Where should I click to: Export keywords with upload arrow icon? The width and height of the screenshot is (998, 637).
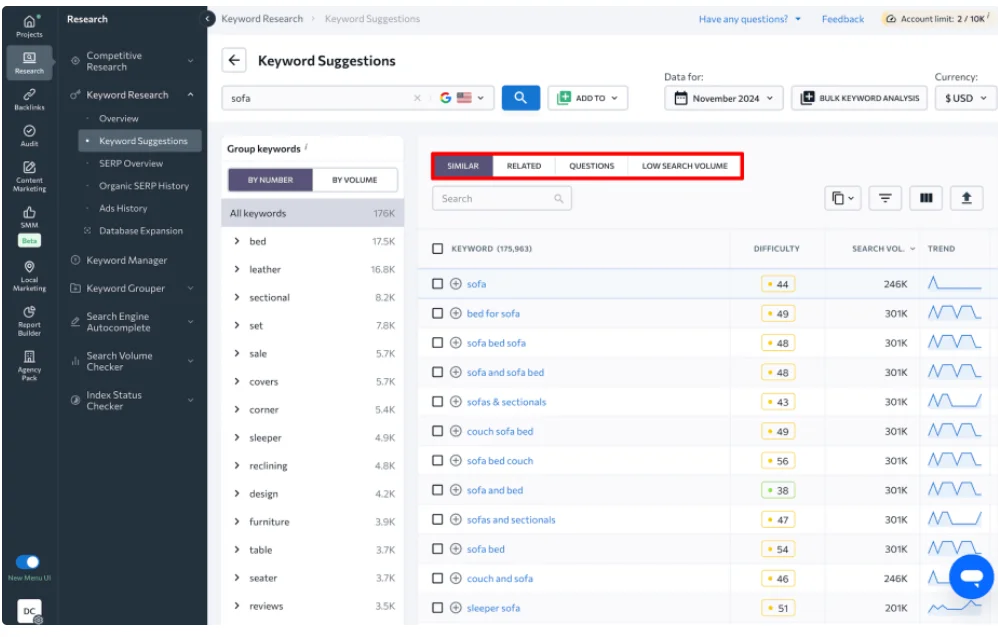[966, 199]
